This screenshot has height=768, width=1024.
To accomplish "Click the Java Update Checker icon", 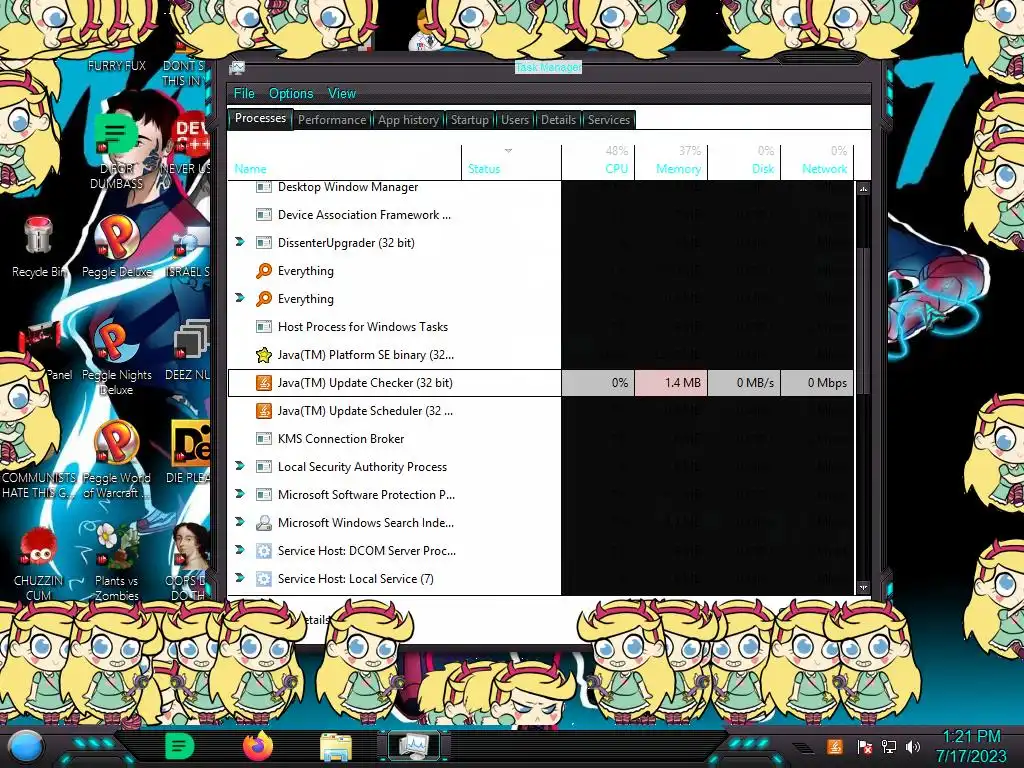I will coord(263,383).
